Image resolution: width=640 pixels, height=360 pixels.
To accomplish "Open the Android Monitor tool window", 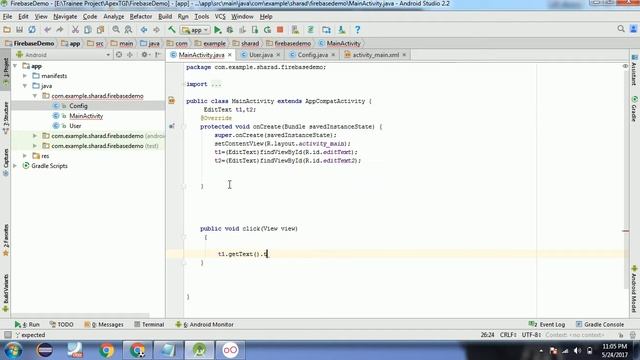I will 204,324.
